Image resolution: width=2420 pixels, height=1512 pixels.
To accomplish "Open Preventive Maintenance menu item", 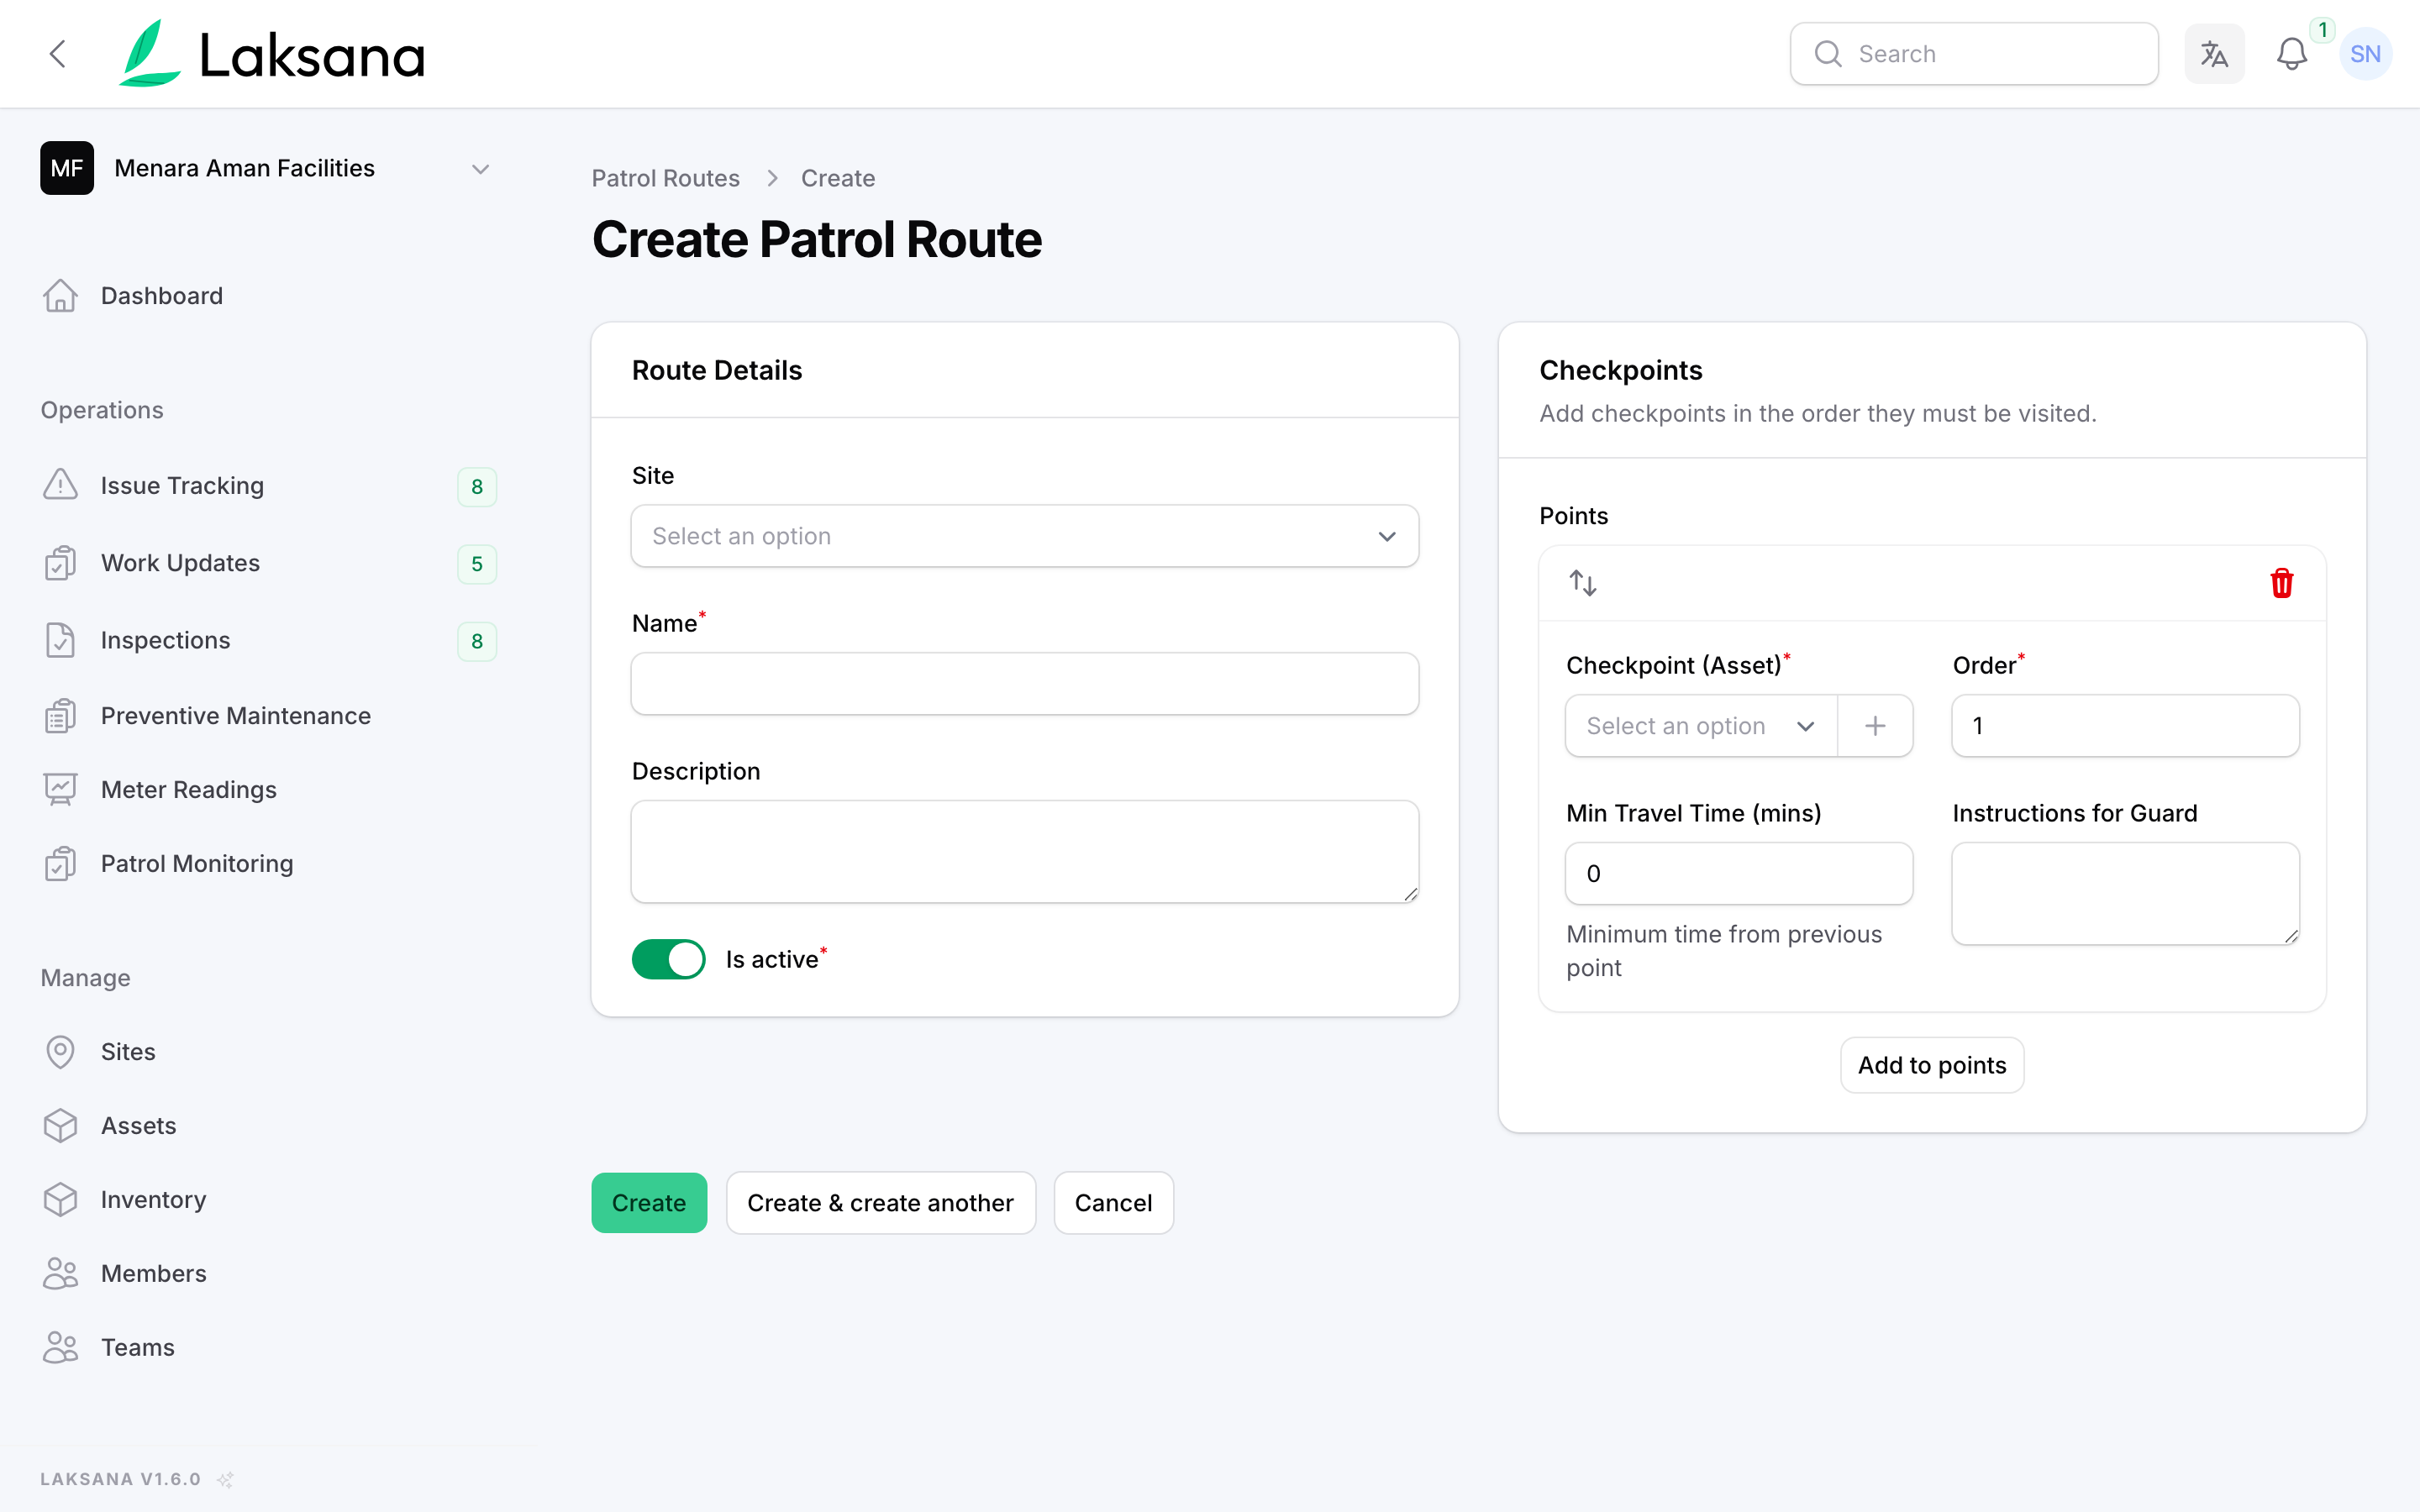I will tap(267, 716).
